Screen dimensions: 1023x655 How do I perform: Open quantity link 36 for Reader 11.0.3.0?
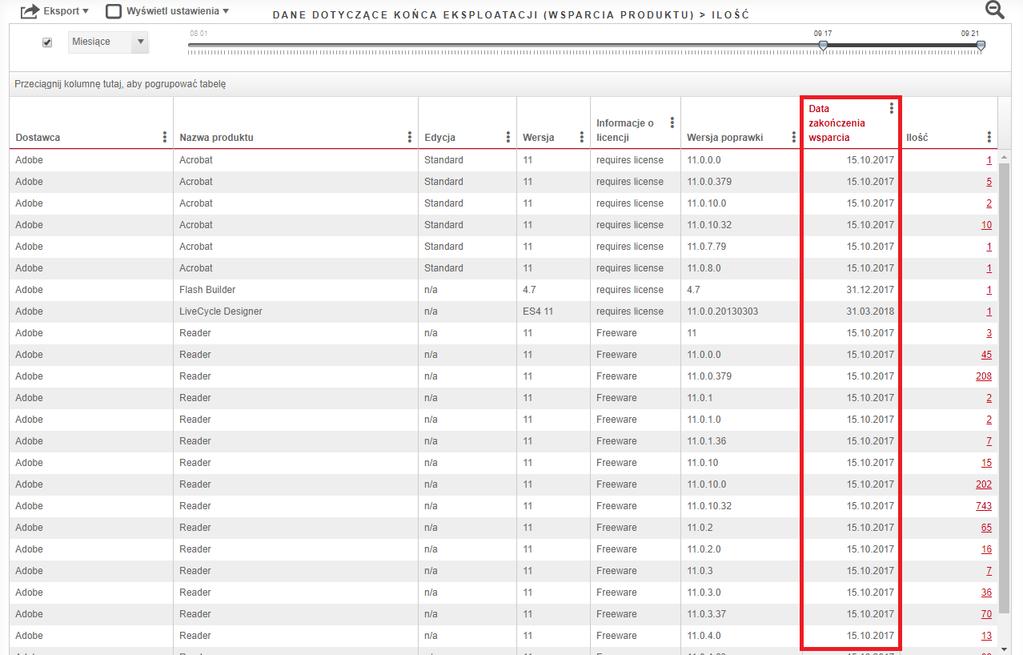coord(986,592)
